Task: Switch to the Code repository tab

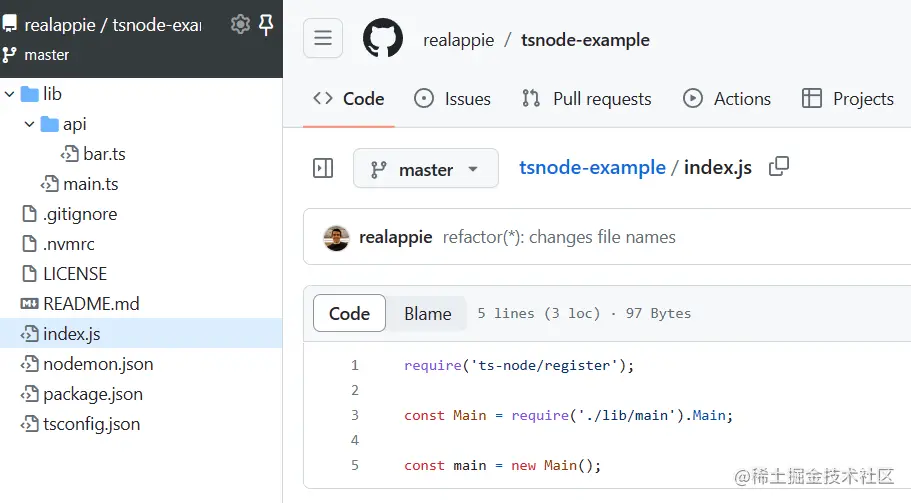Action: pos(349,99)
